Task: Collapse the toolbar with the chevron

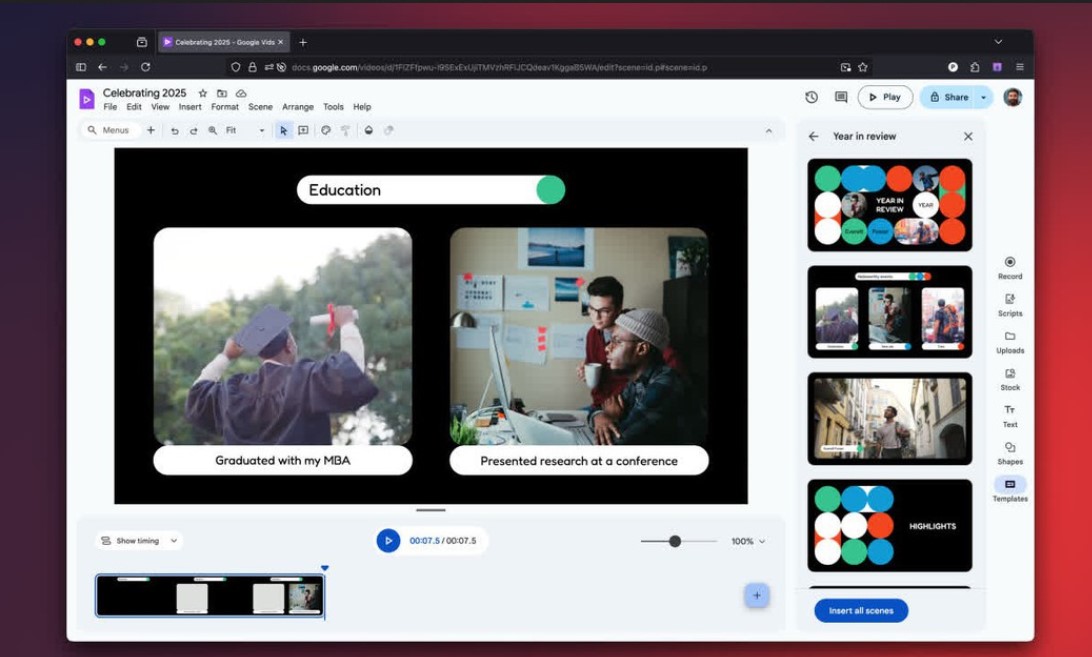Action: pyautogui.click(x=768, y=131)
